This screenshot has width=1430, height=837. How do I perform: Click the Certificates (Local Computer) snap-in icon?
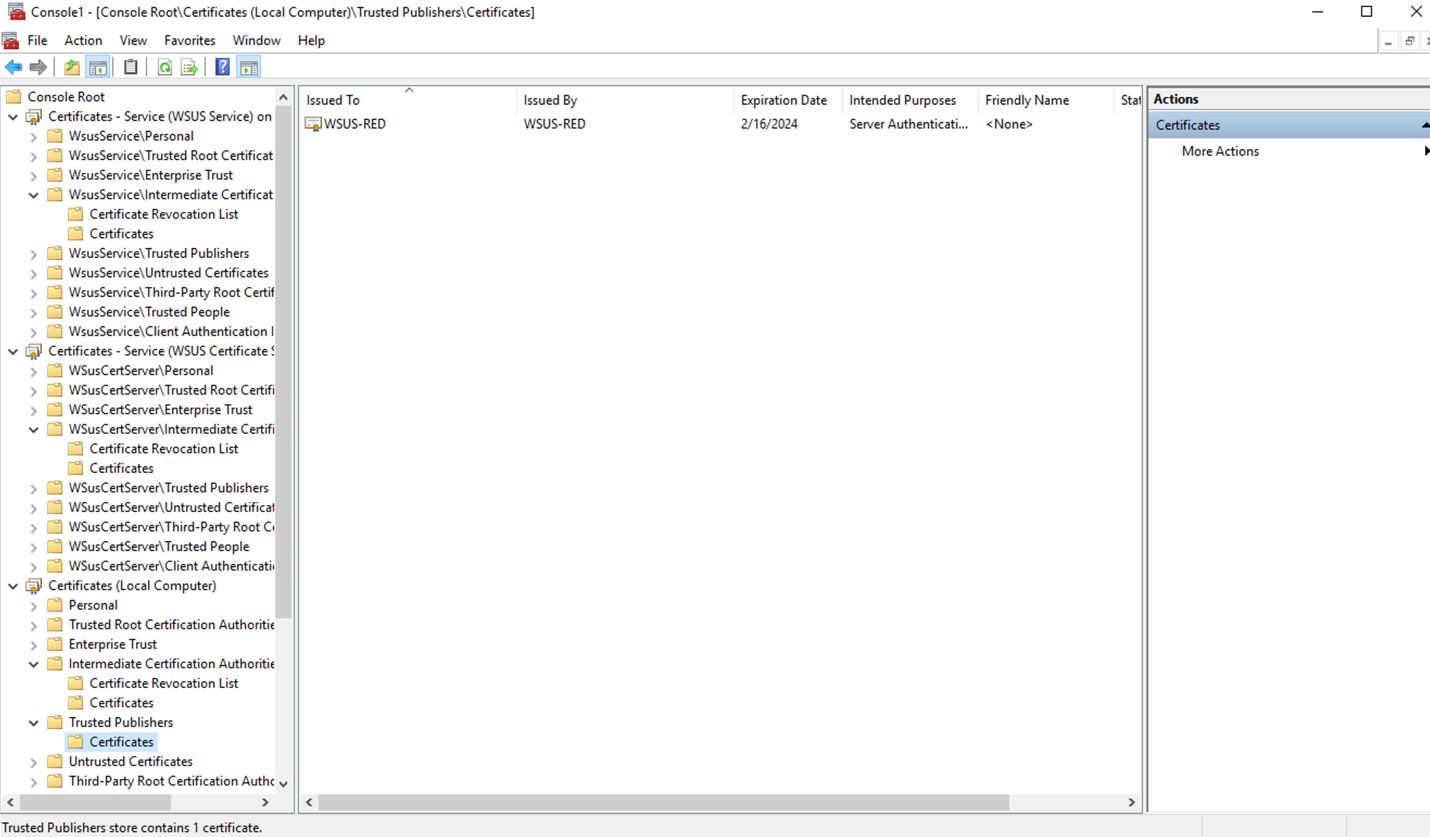coord(34,586)
